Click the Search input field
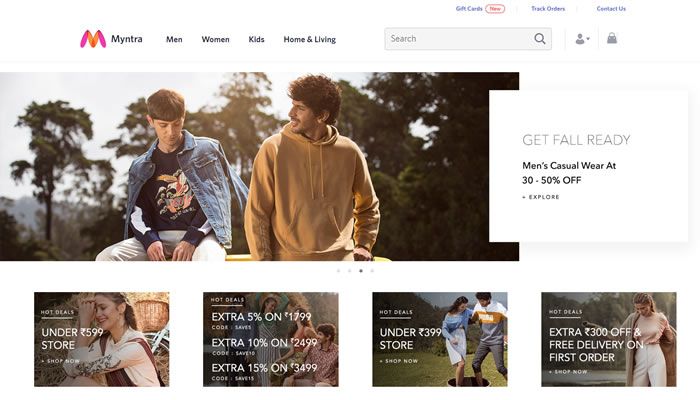Viewport: 700px width, 400px height. pos(455,39)
